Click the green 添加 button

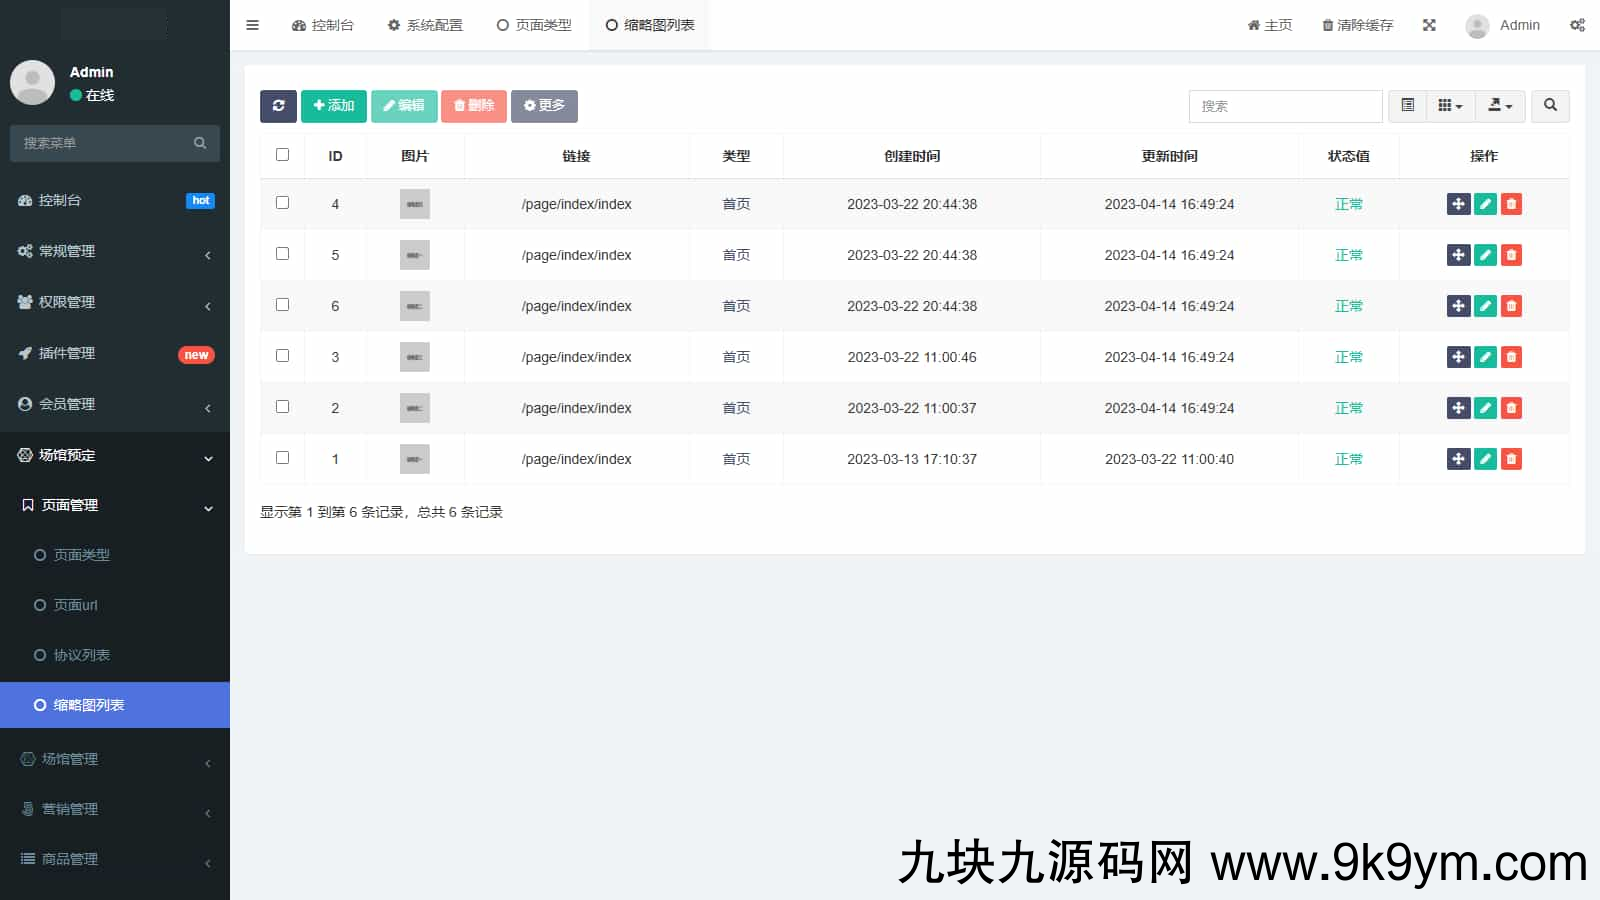click(x=333, y=106)
